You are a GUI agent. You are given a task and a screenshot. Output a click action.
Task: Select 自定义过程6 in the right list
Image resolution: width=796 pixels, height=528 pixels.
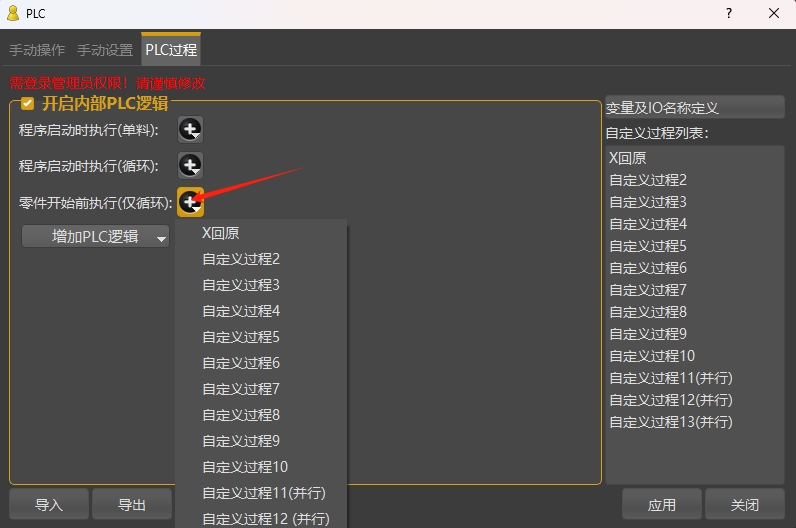click(694, 268)
